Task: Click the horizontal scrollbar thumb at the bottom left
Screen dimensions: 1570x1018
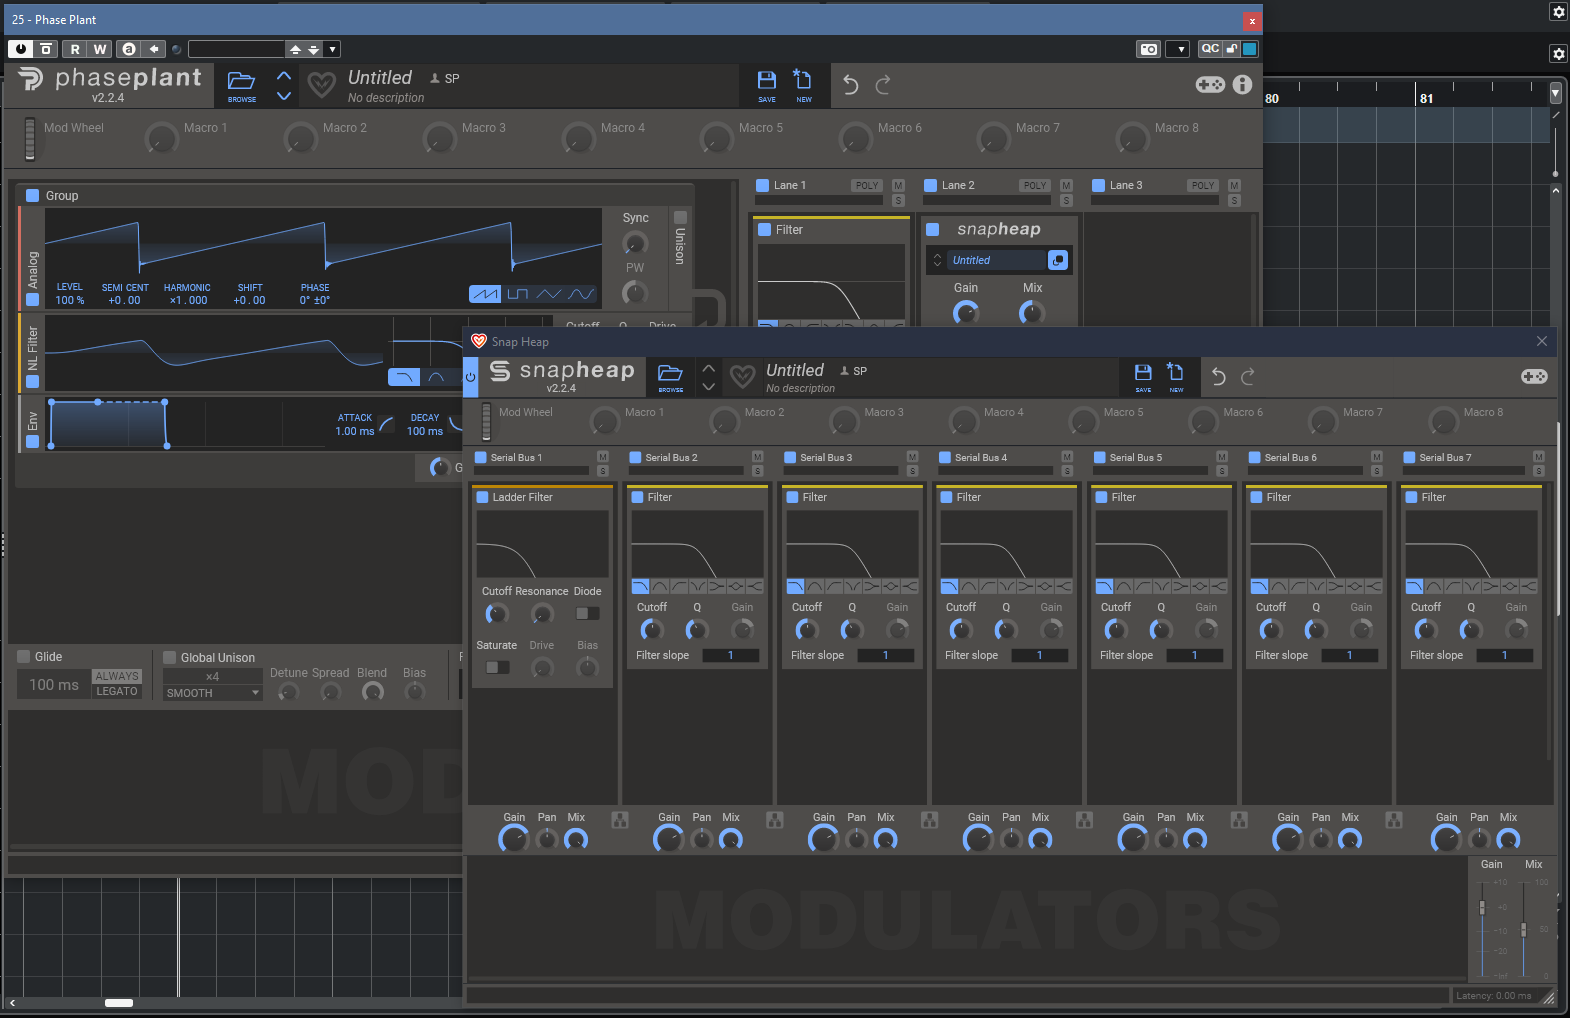Action: pos(119,1003)
